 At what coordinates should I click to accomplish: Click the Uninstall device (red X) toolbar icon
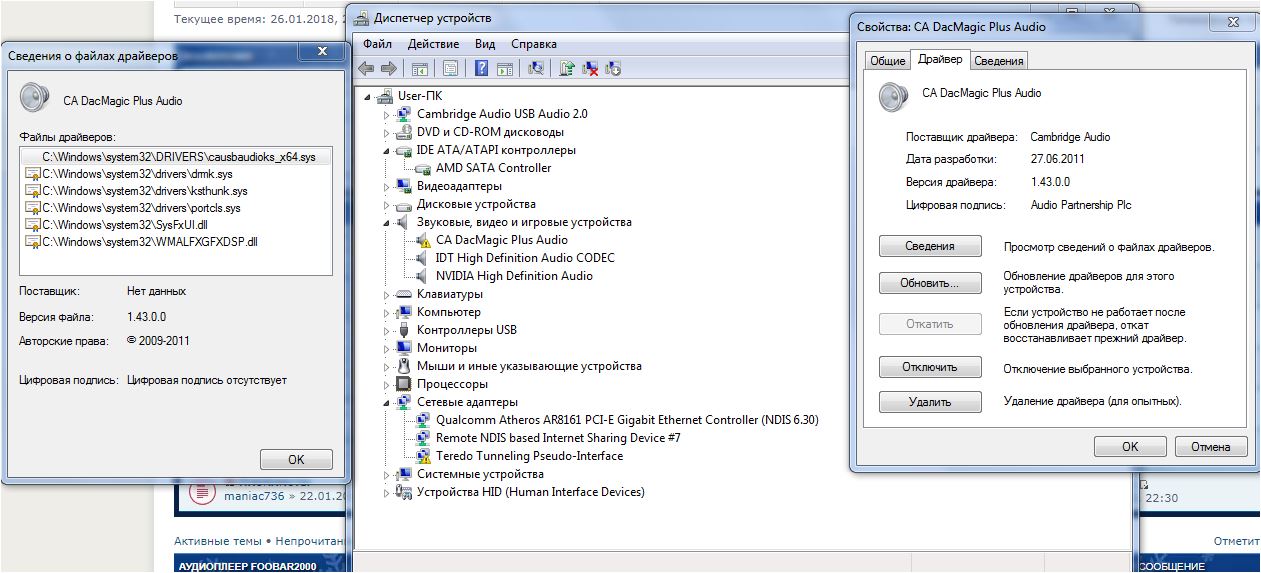click(591, 69)
